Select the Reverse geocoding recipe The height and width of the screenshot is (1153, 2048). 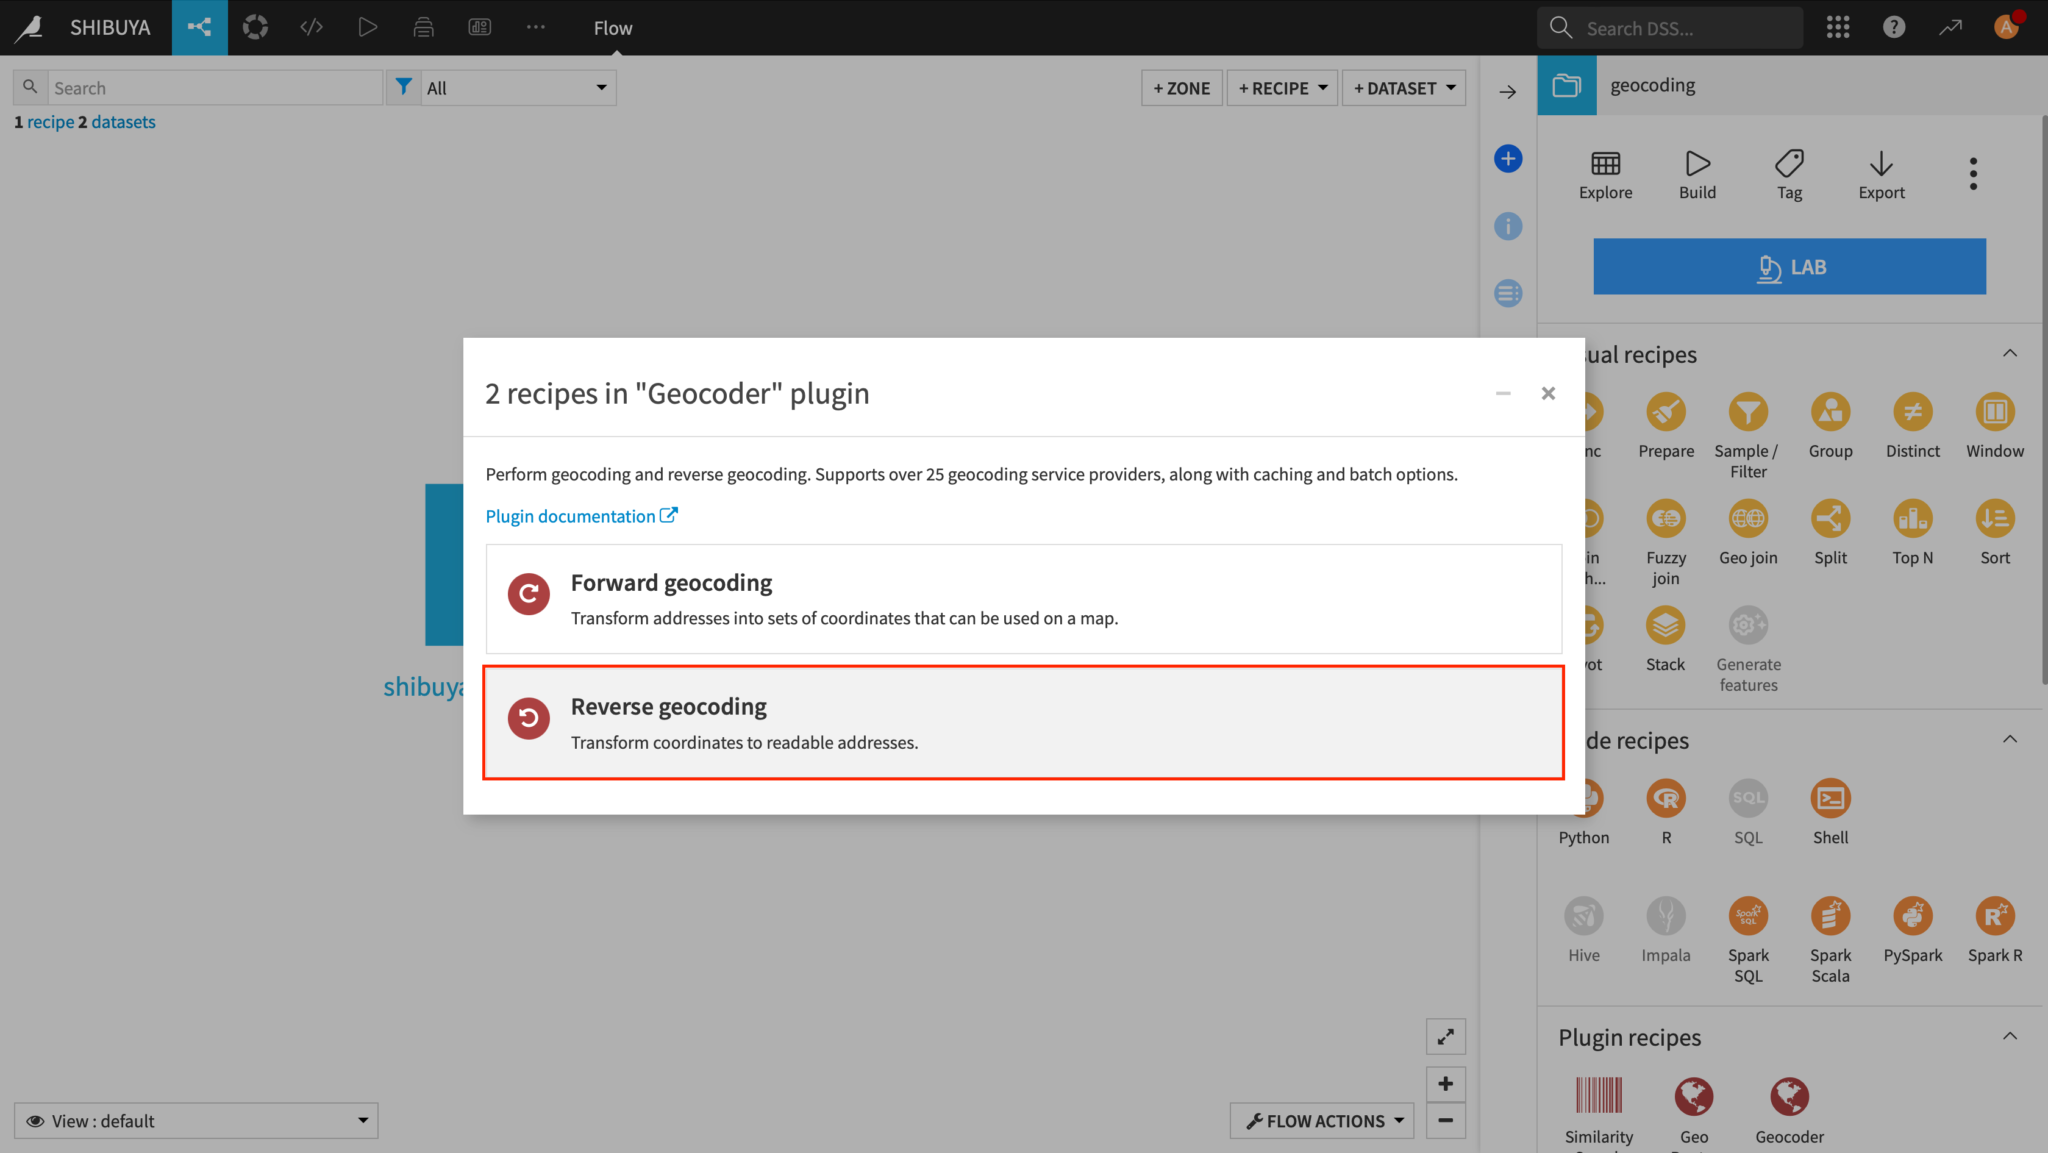[1023, 722]
